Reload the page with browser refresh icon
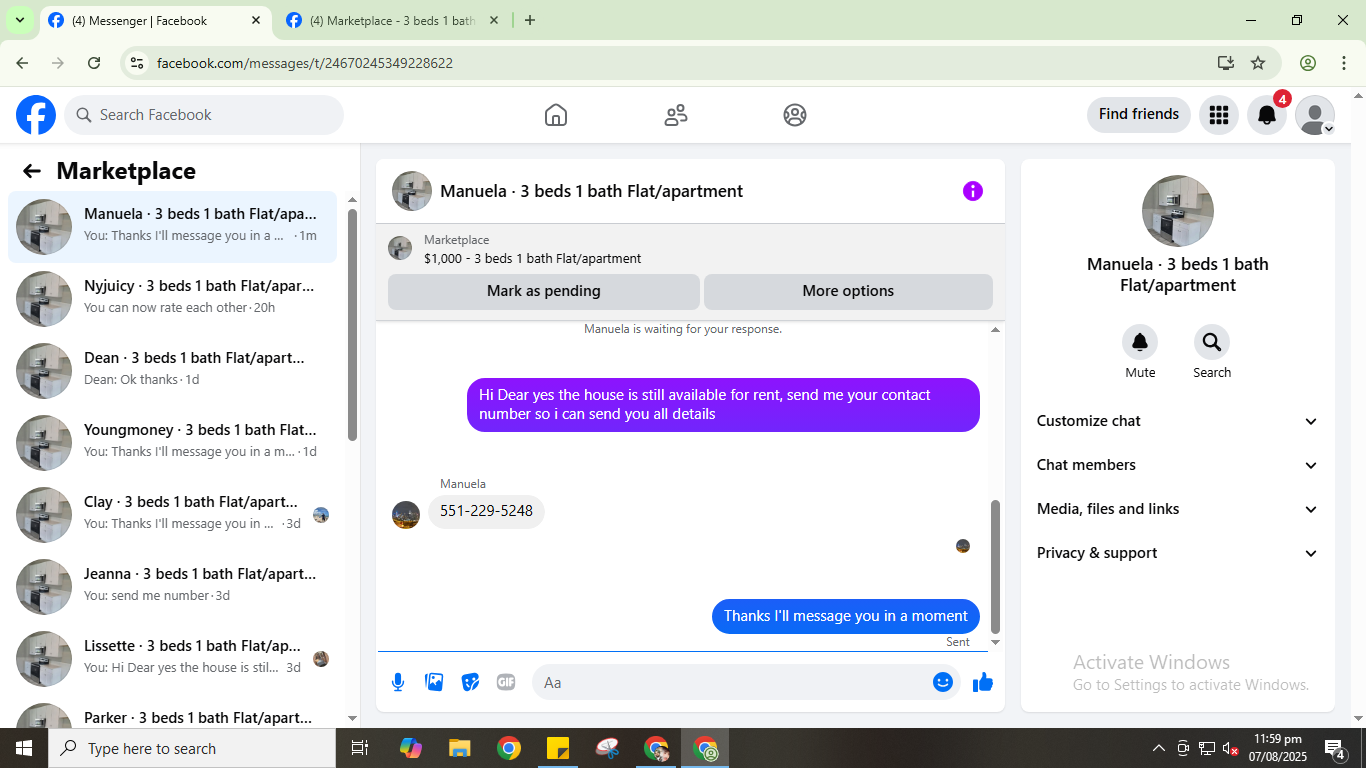Screen dimensions: 1366x768 [94, 63]
